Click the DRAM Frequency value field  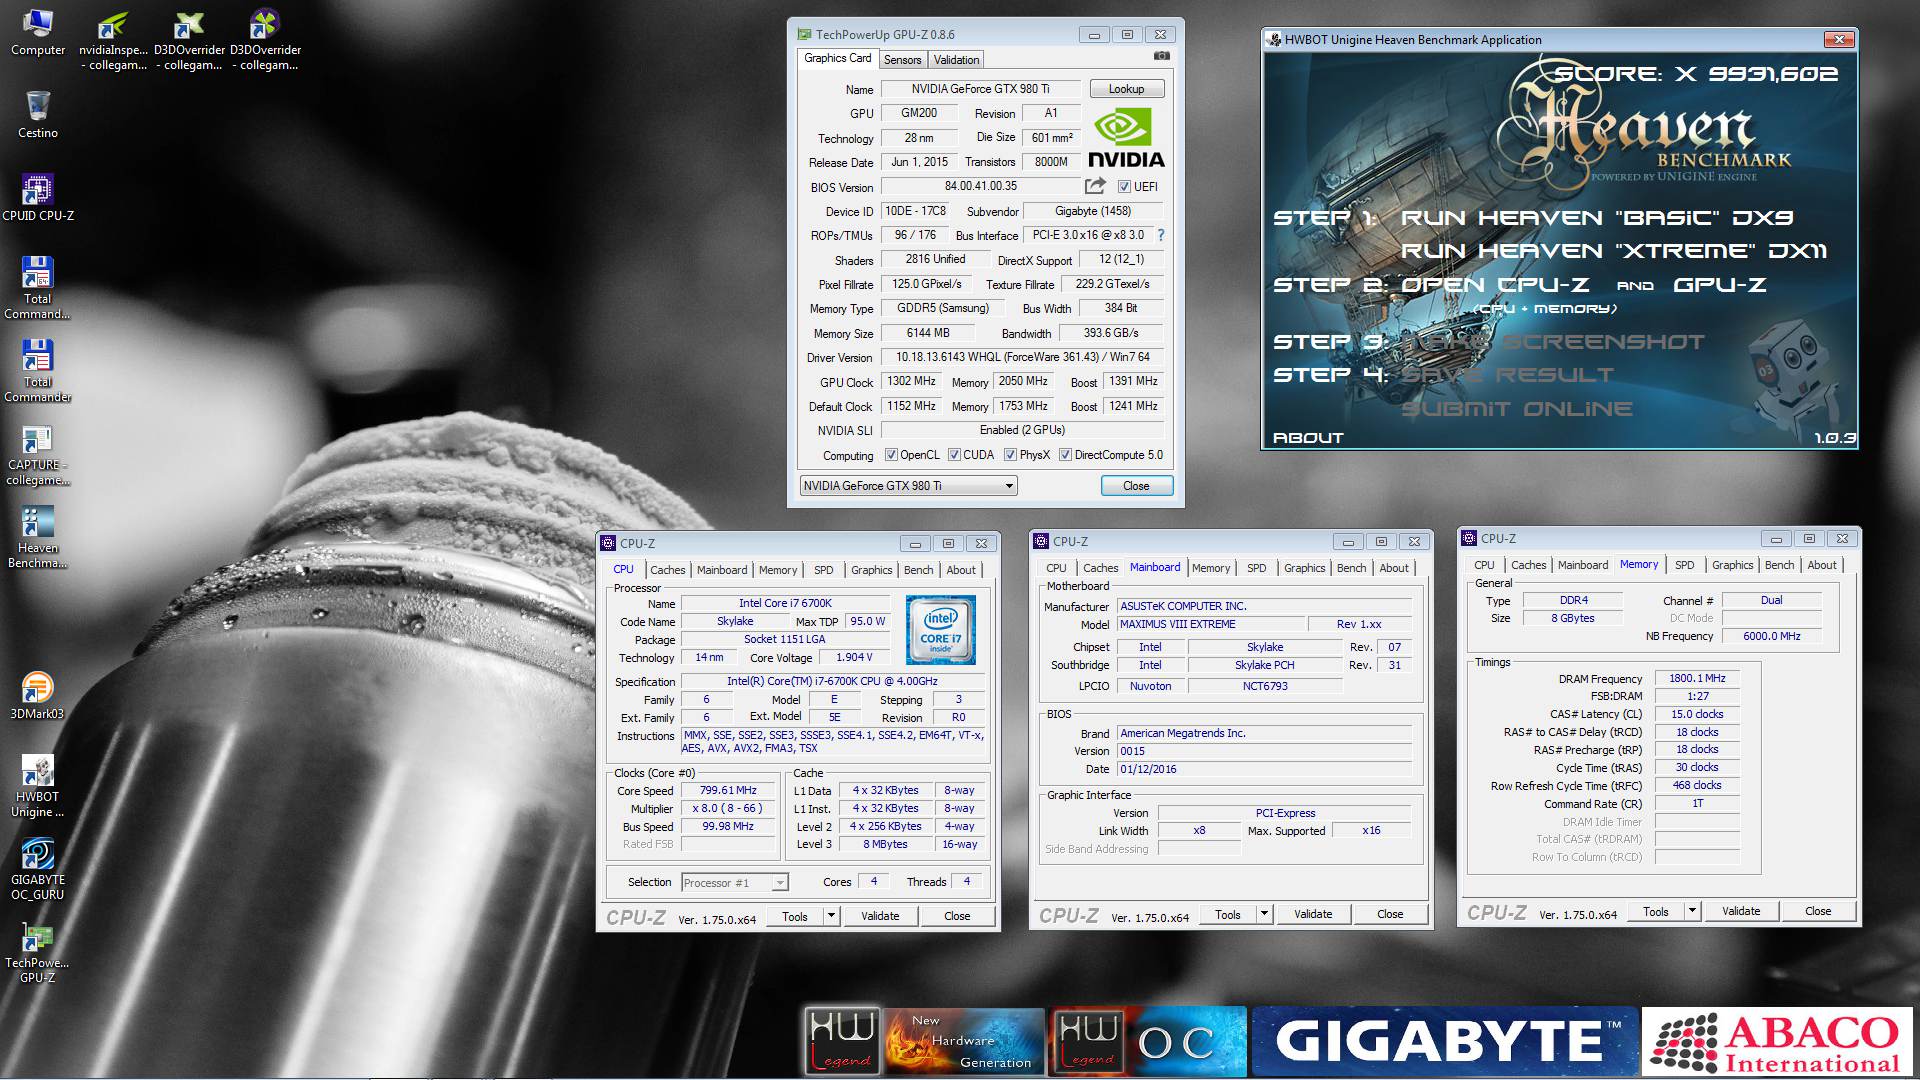(1697, 679)
